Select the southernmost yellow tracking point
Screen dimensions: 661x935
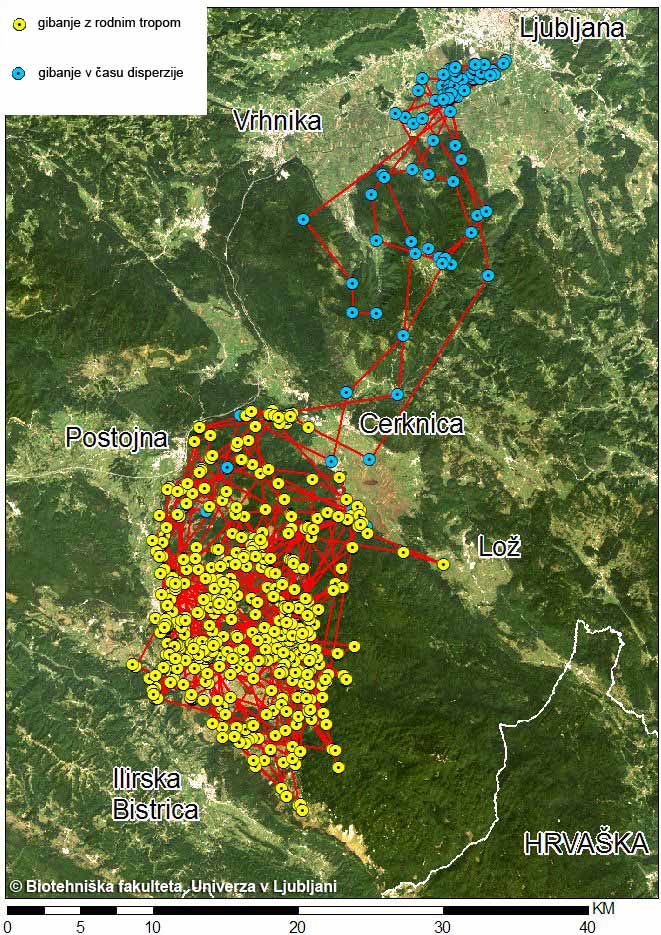click(x=302, y=810)
